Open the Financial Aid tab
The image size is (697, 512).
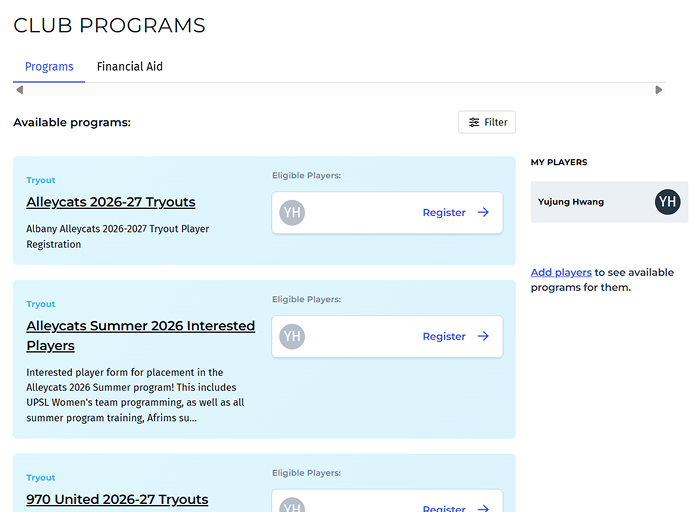[130, 67]
